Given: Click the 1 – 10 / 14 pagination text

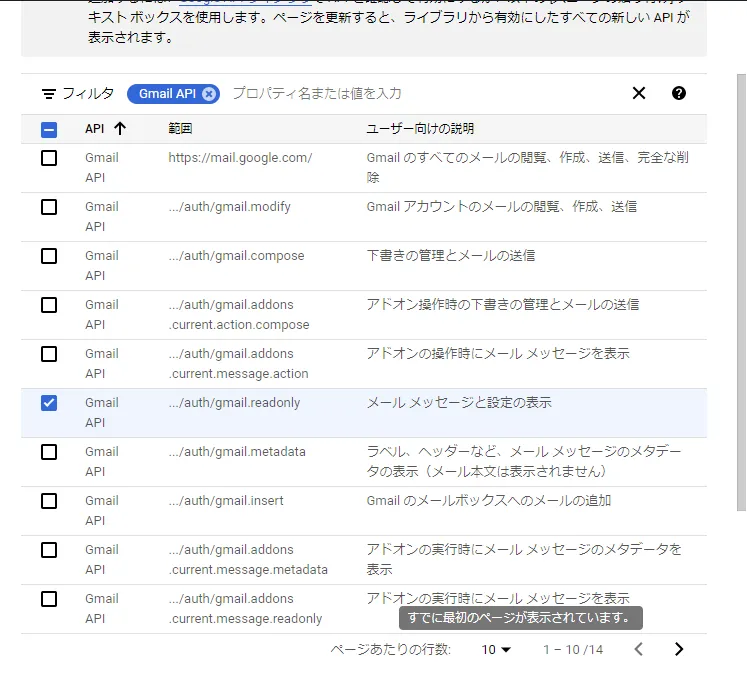Looking at the screenshot, I should [x=573, y=649].
